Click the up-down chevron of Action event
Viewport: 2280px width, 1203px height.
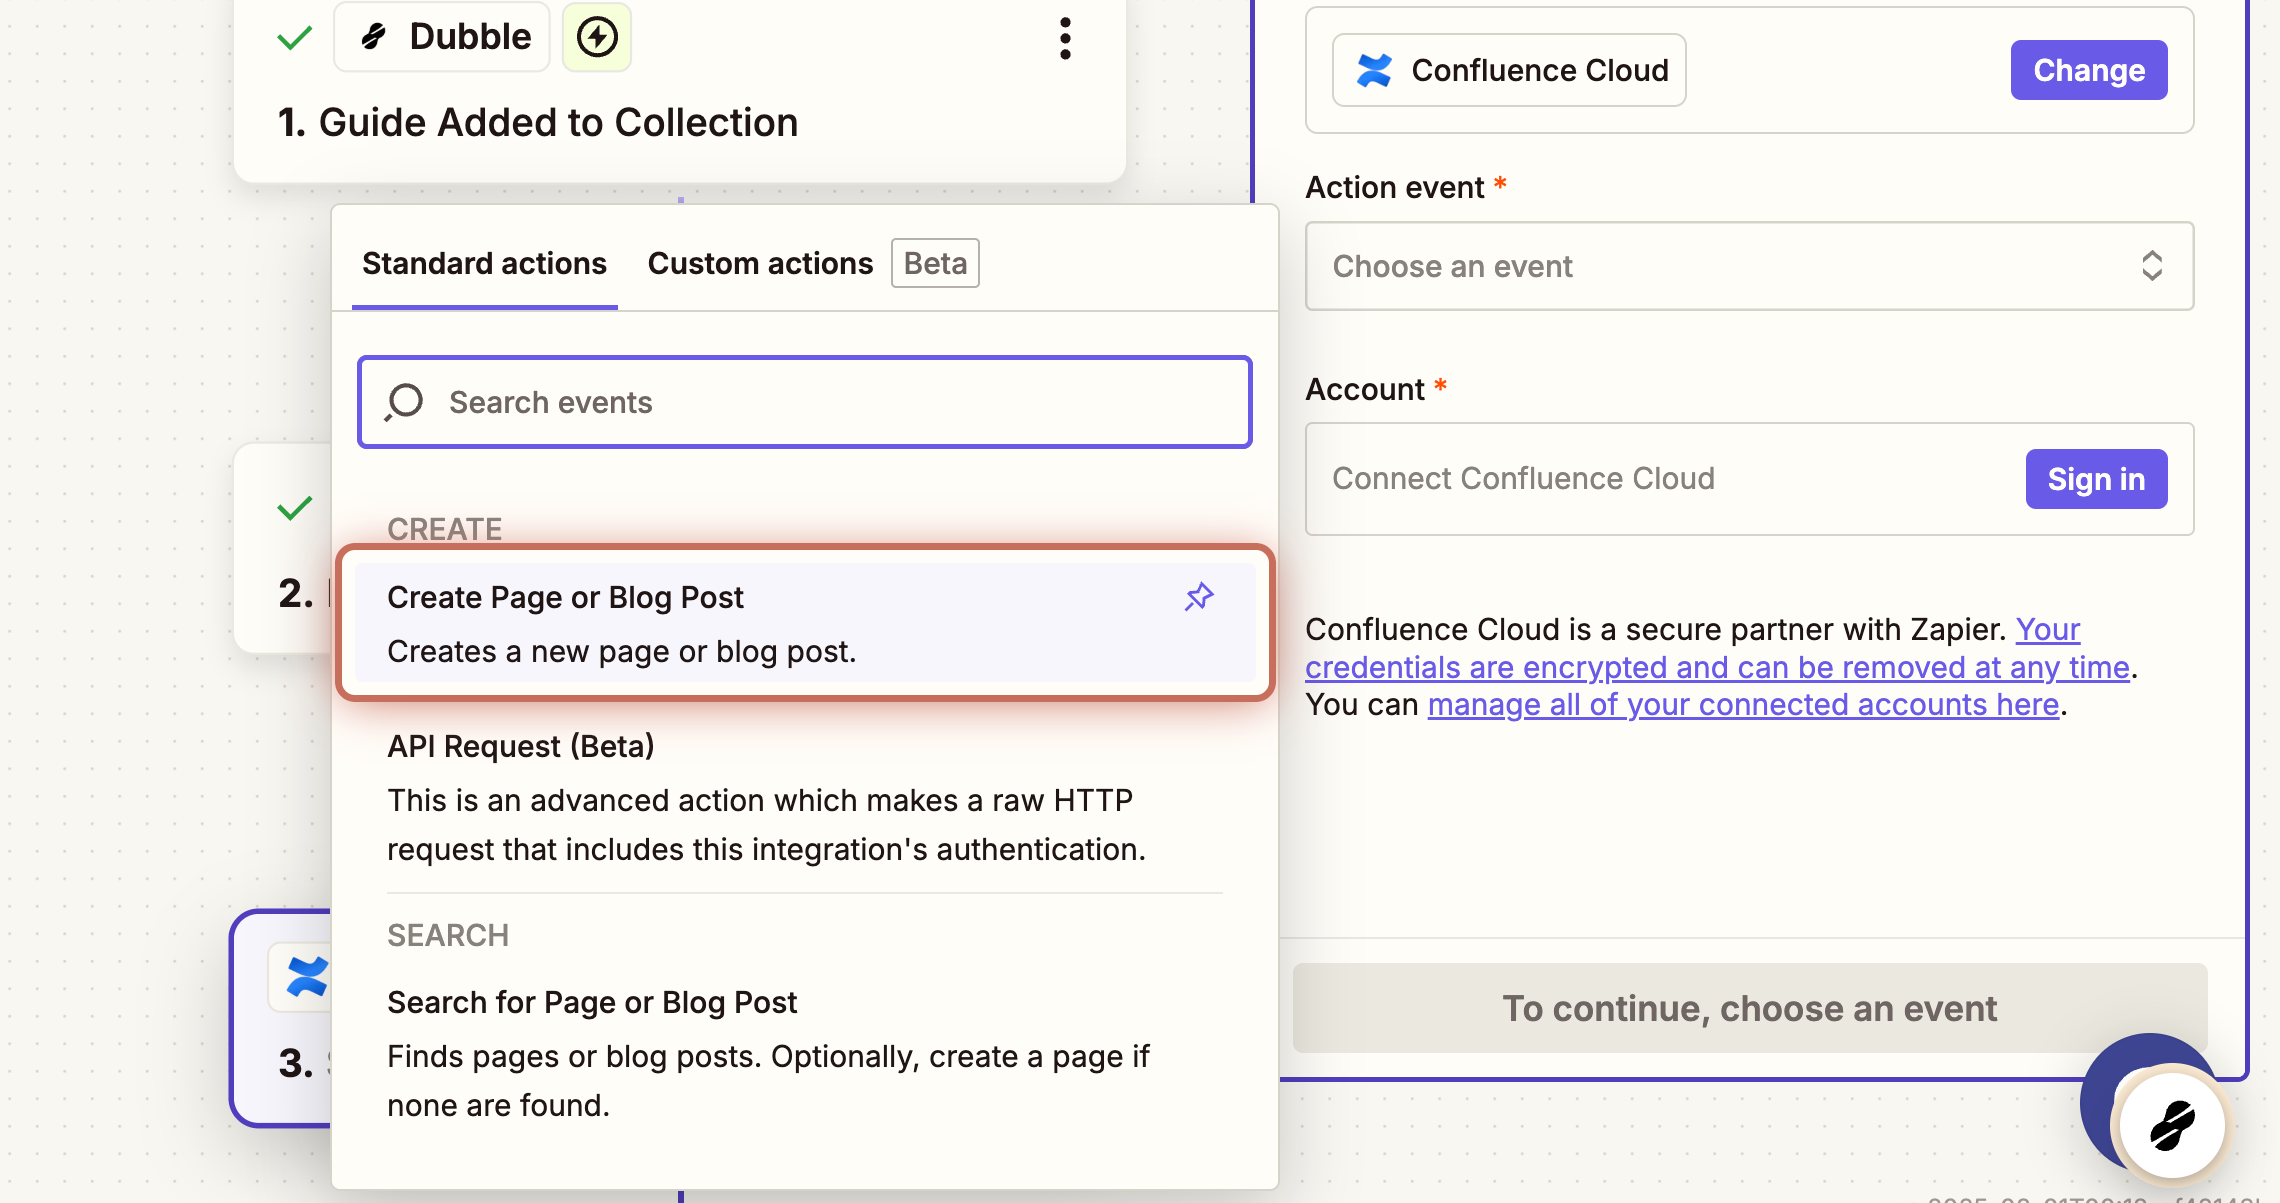click(x=2152, y=266)
